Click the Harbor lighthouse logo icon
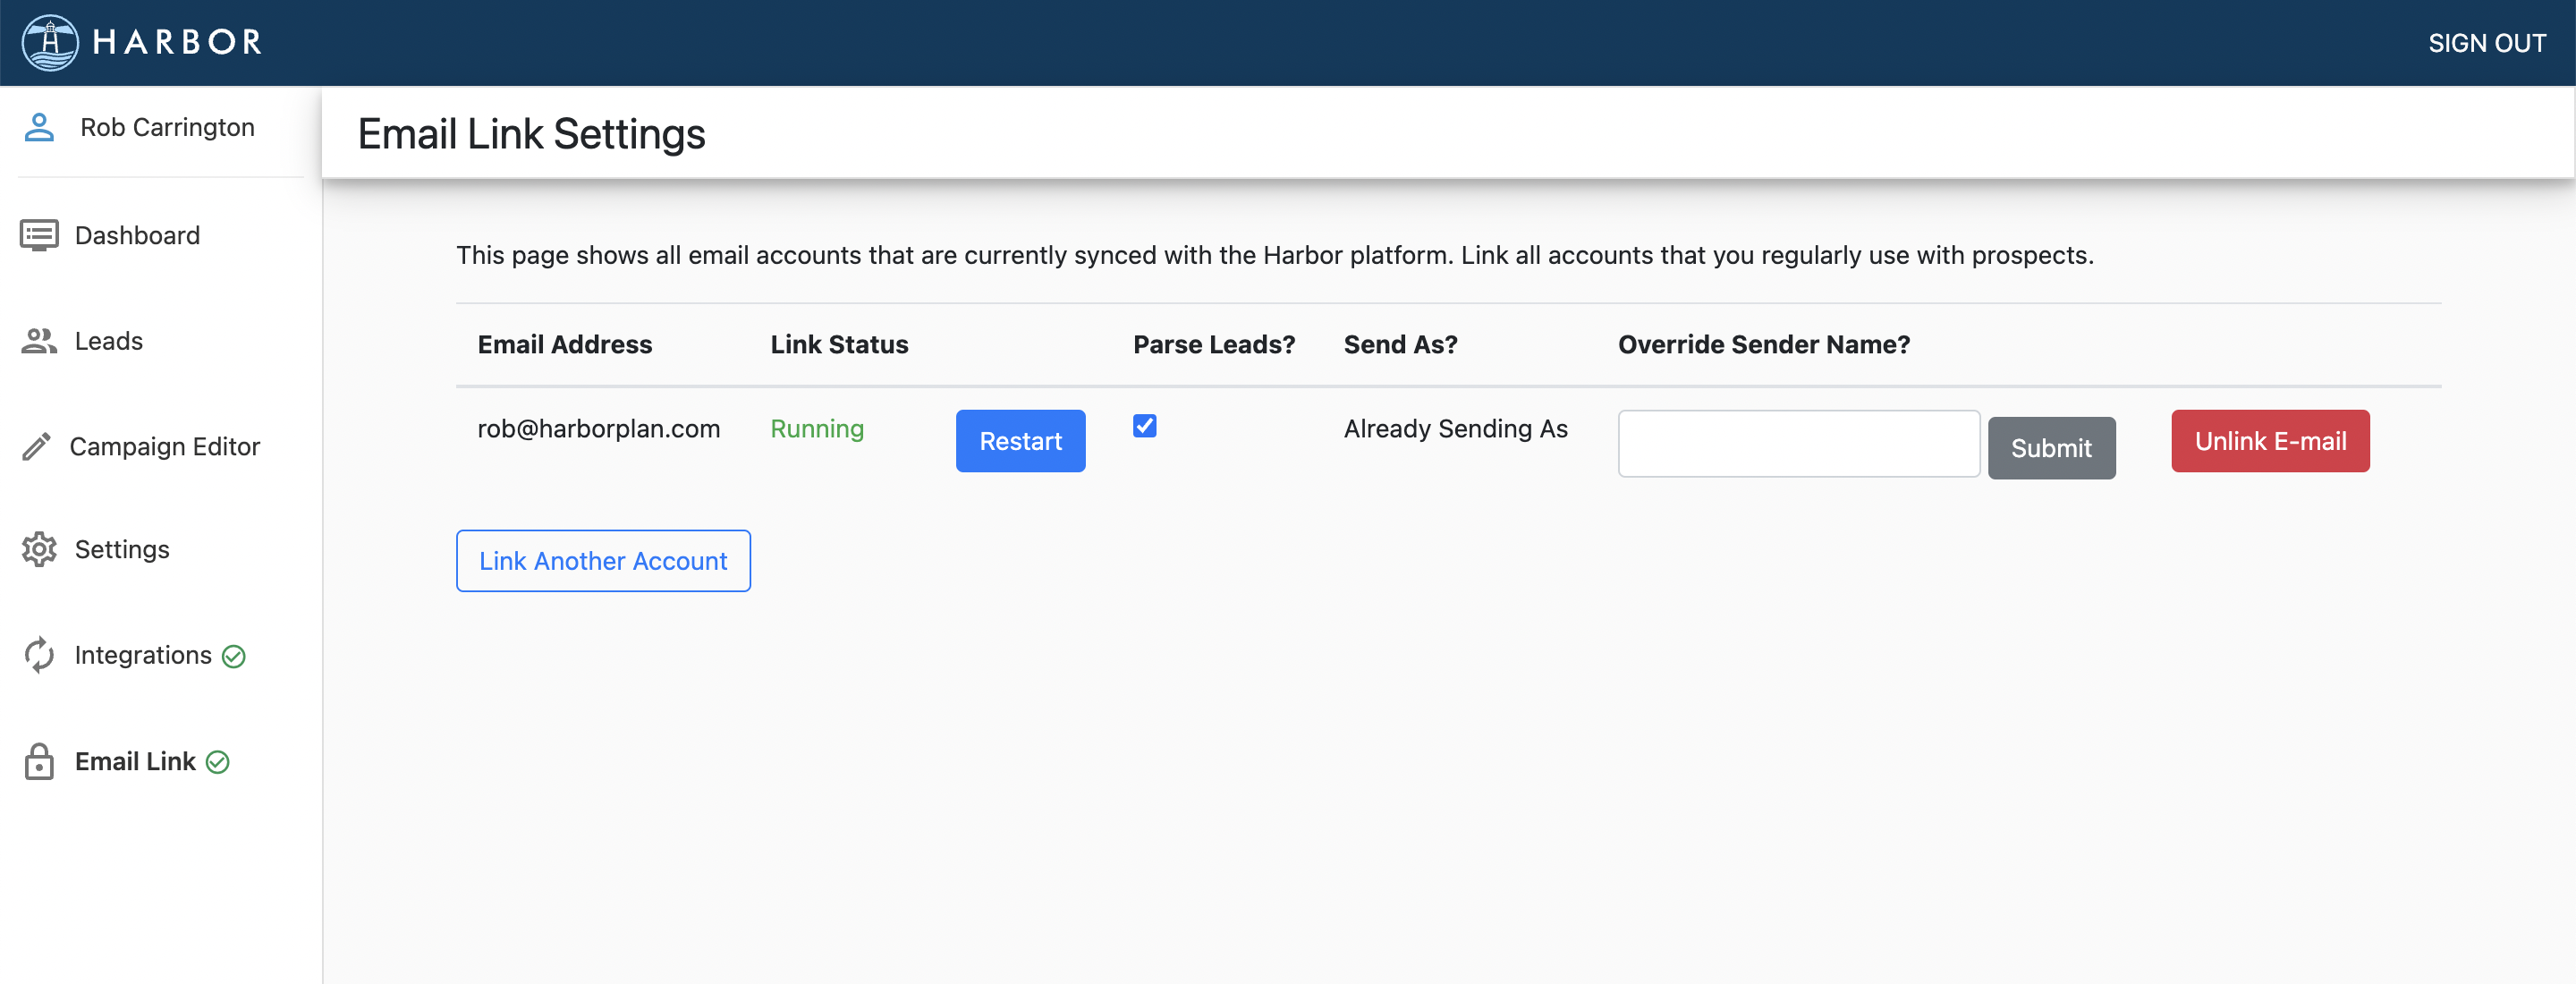Image resolution: width=2576 pixels, height=984 pixels. coord(50,42)
